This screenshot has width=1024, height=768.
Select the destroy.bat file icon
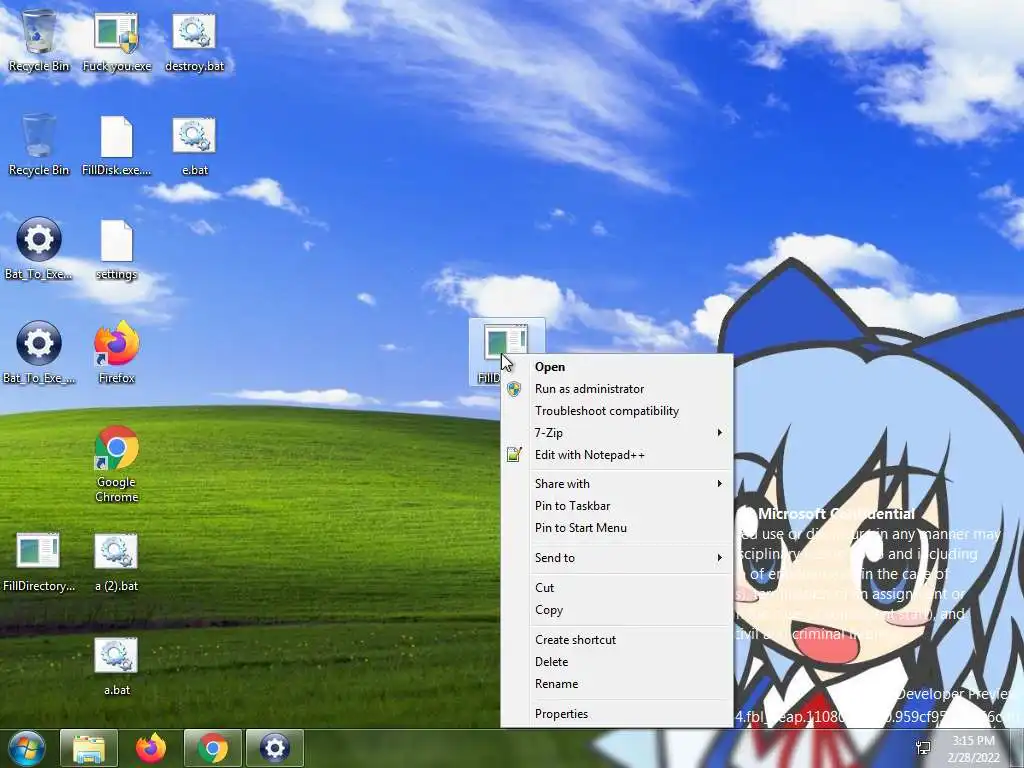(195, 40)
